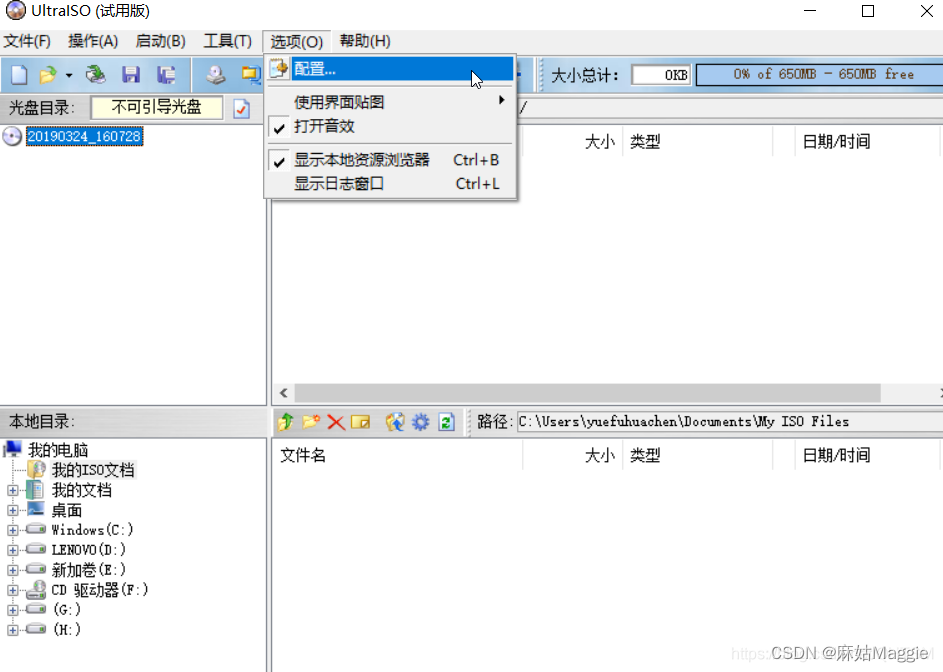Click the 0KB total size field
This screenshot has height=672, width=943.
(x=661, y=75)
